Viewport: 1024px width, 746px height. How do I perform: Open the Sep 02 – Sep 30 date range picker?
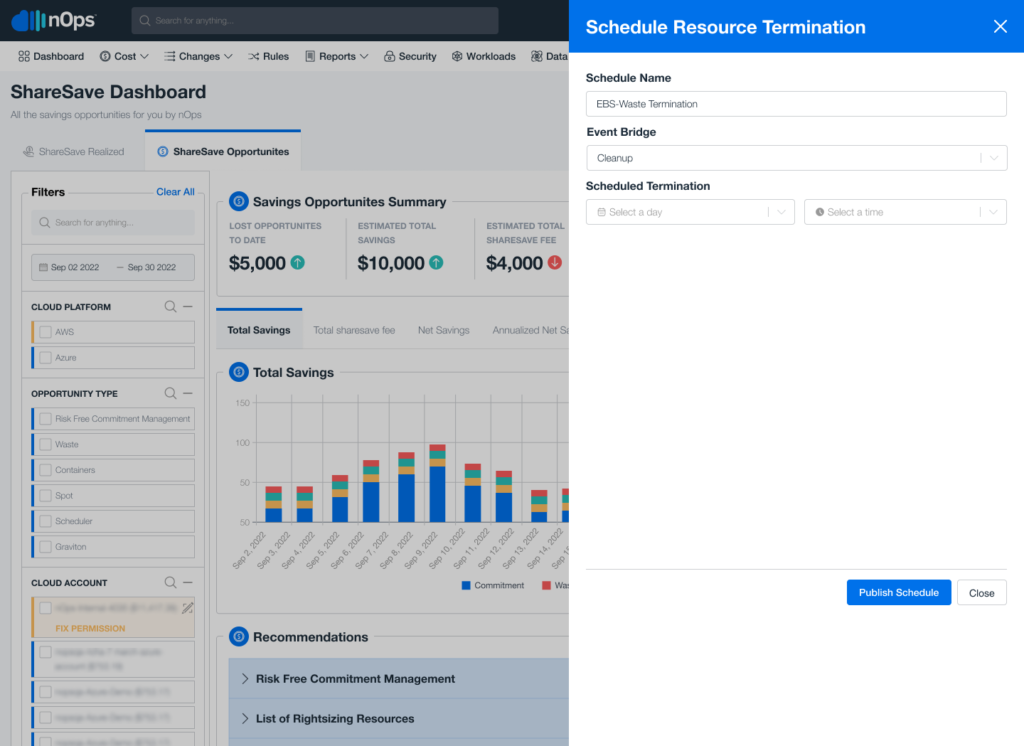click(113, 267)
